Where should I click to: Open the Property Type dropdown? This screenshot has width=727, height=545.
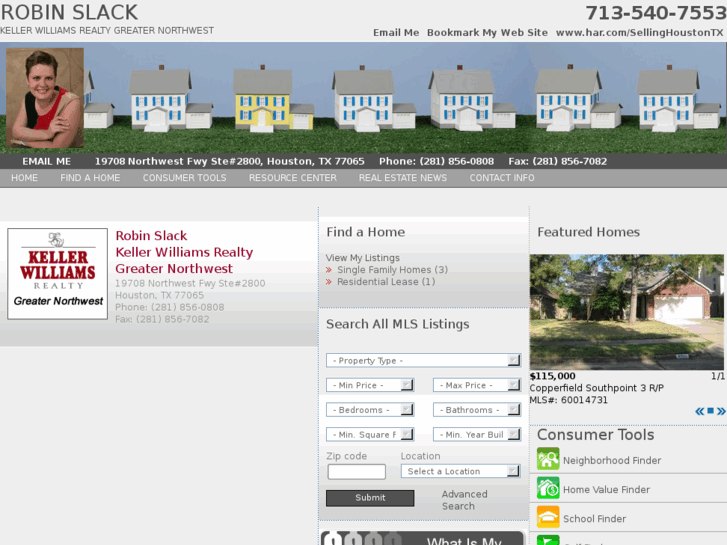(x=423, y=360)
